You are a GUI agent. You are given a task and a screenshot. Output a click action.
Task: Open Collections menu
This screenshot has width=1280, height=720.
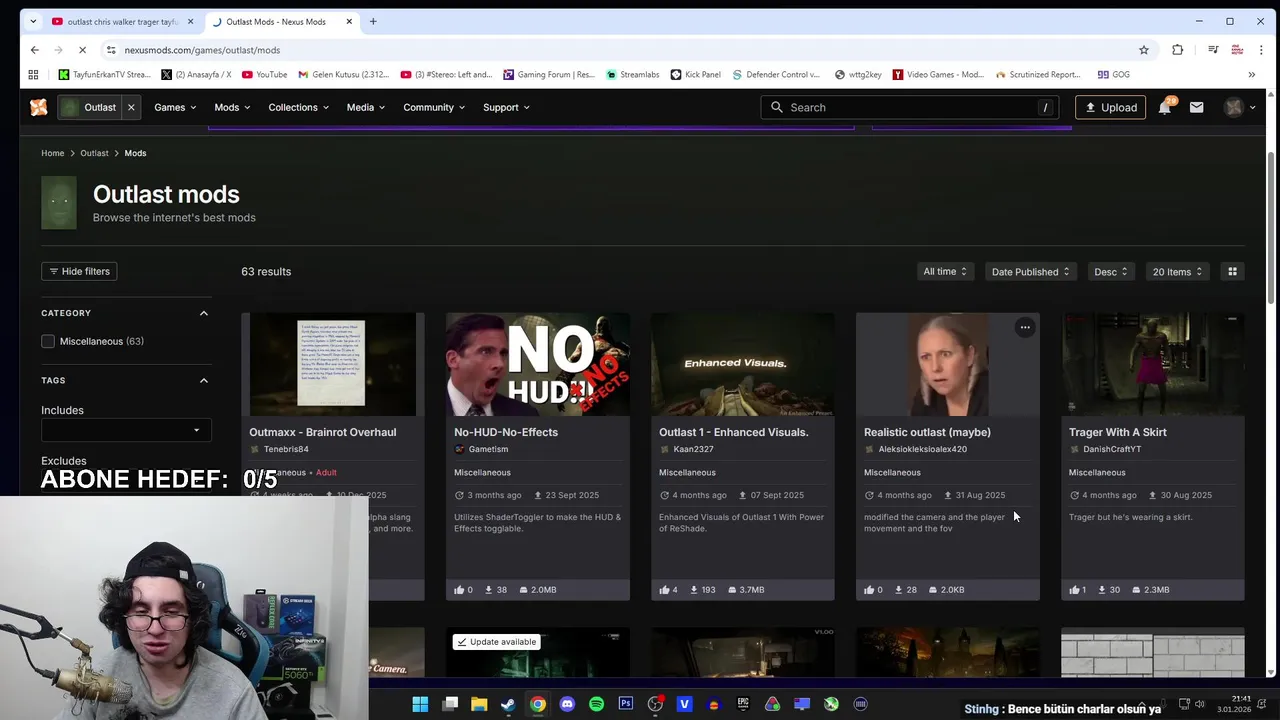pyautogui.click(x=298, y=107)
